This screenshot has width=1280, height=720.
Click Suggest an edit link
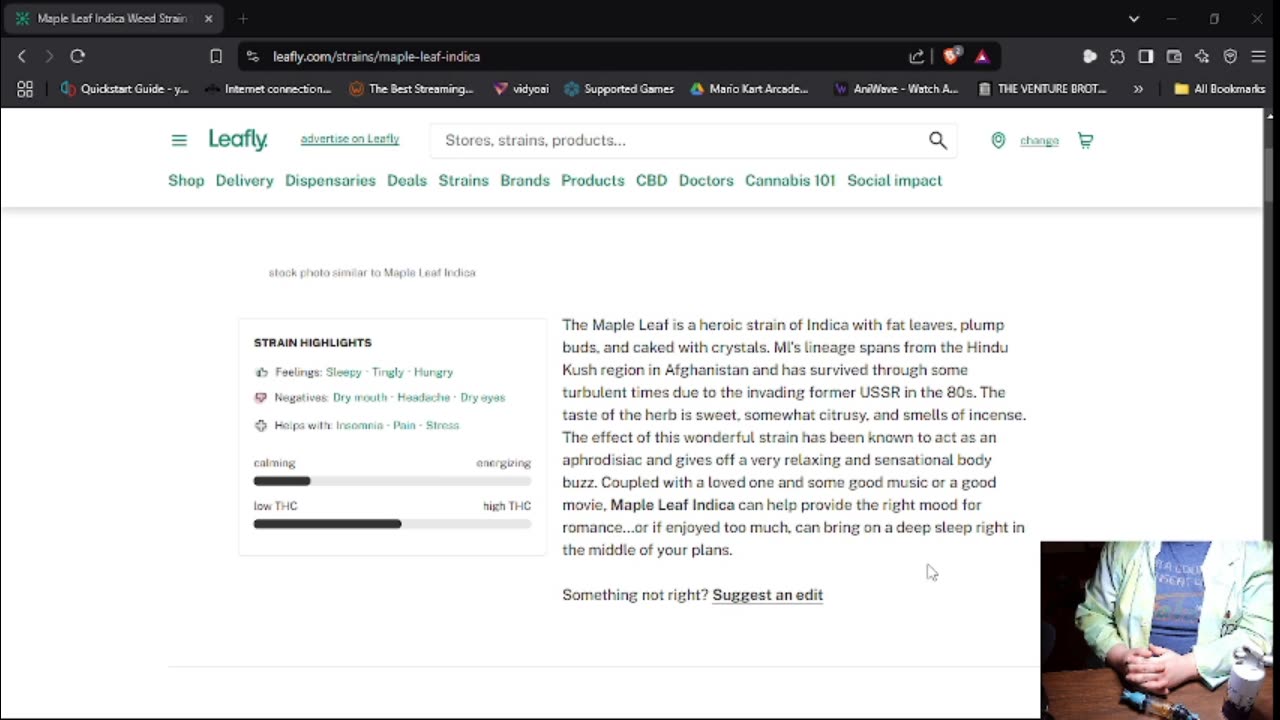pyautogui.click(x=768, y=595)
